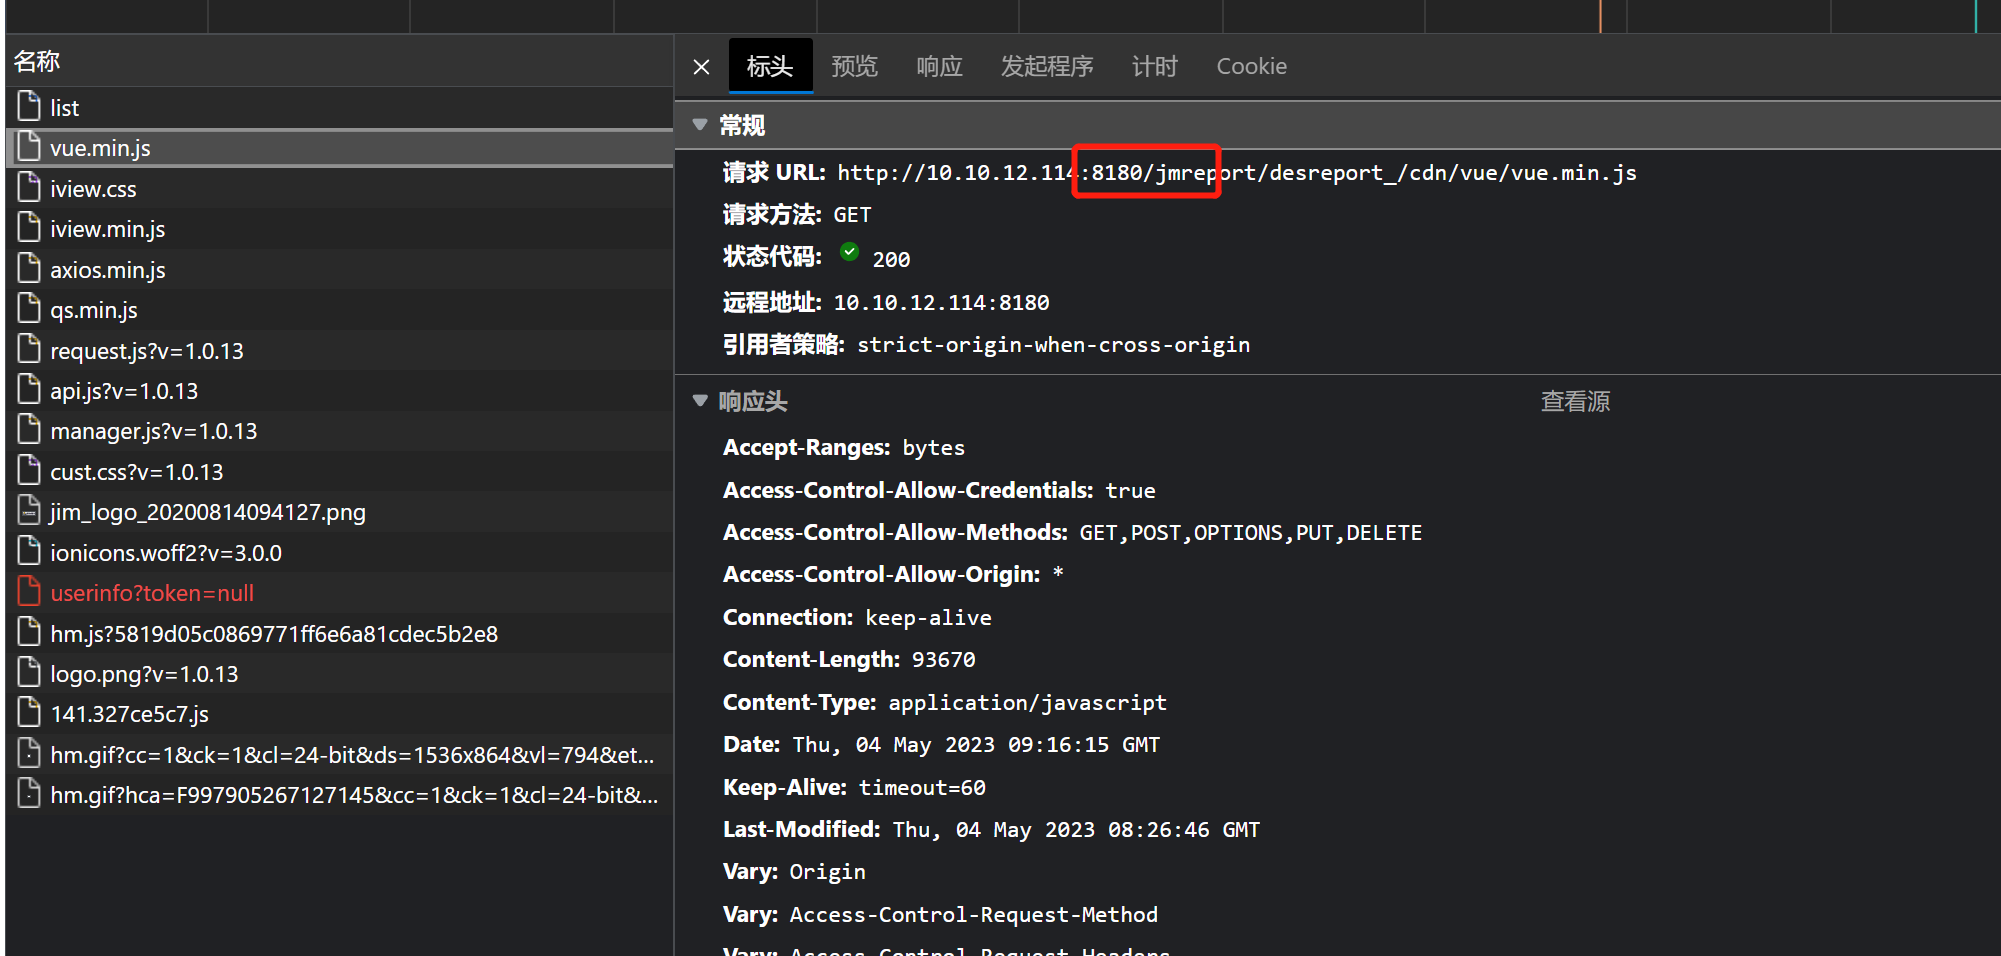Switch to the 计时 tab
The width and height of the screenshot is (2001, 956).
point(1155,66)
